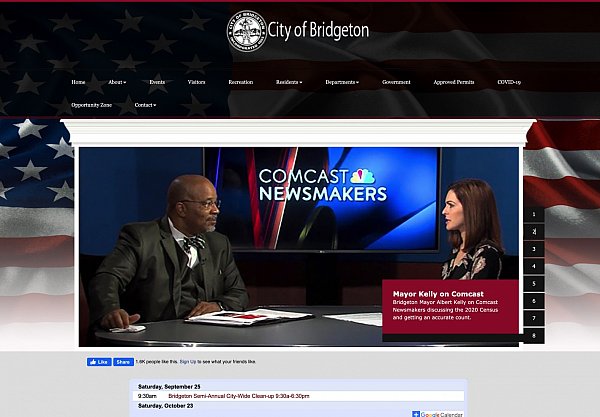Select slide 1 in the slideshow
600x417 pixels.
(534, 215)
